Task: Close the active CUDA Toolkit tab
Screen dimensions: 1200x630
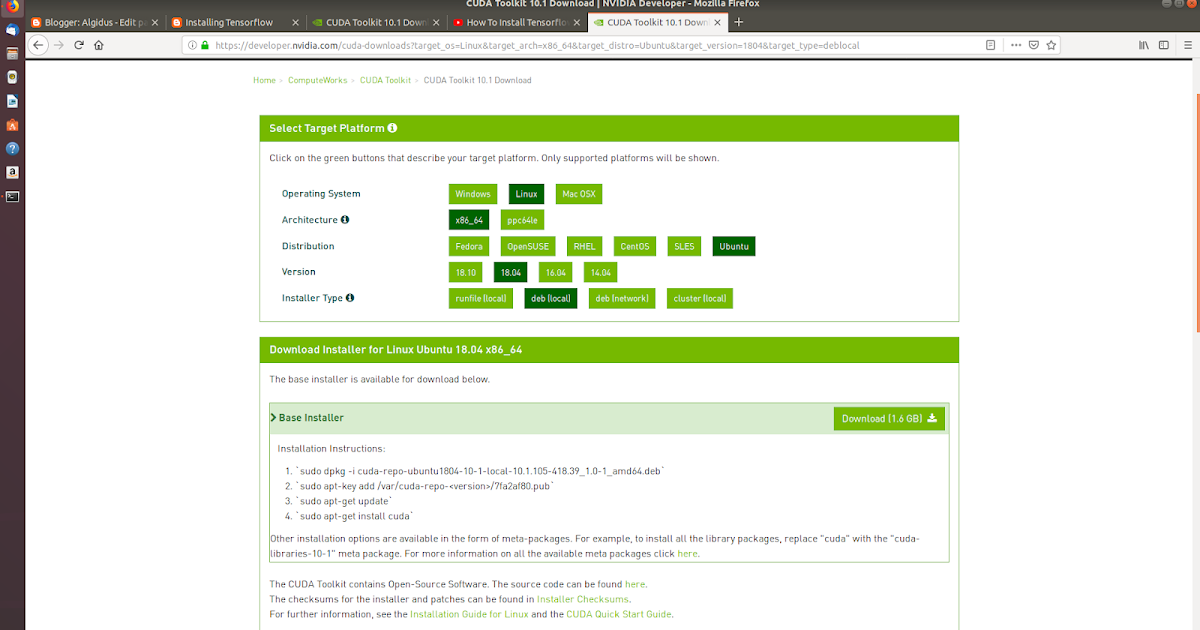Action: (715, 21)
